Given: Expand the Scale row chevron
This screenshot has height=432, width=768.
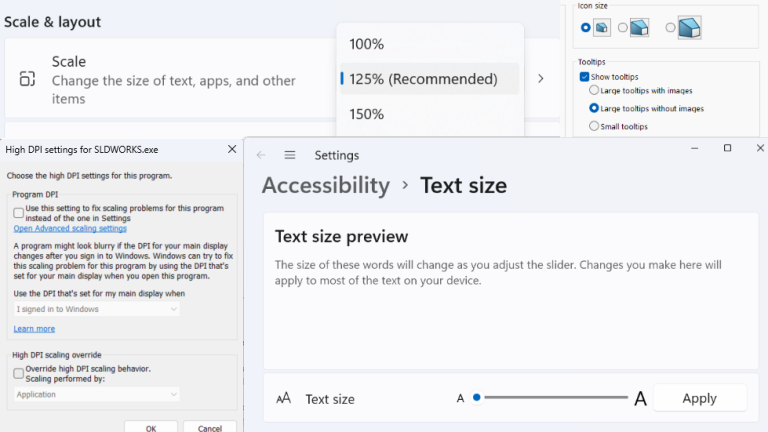Looking at the screenshot, I should click(541, 78).
